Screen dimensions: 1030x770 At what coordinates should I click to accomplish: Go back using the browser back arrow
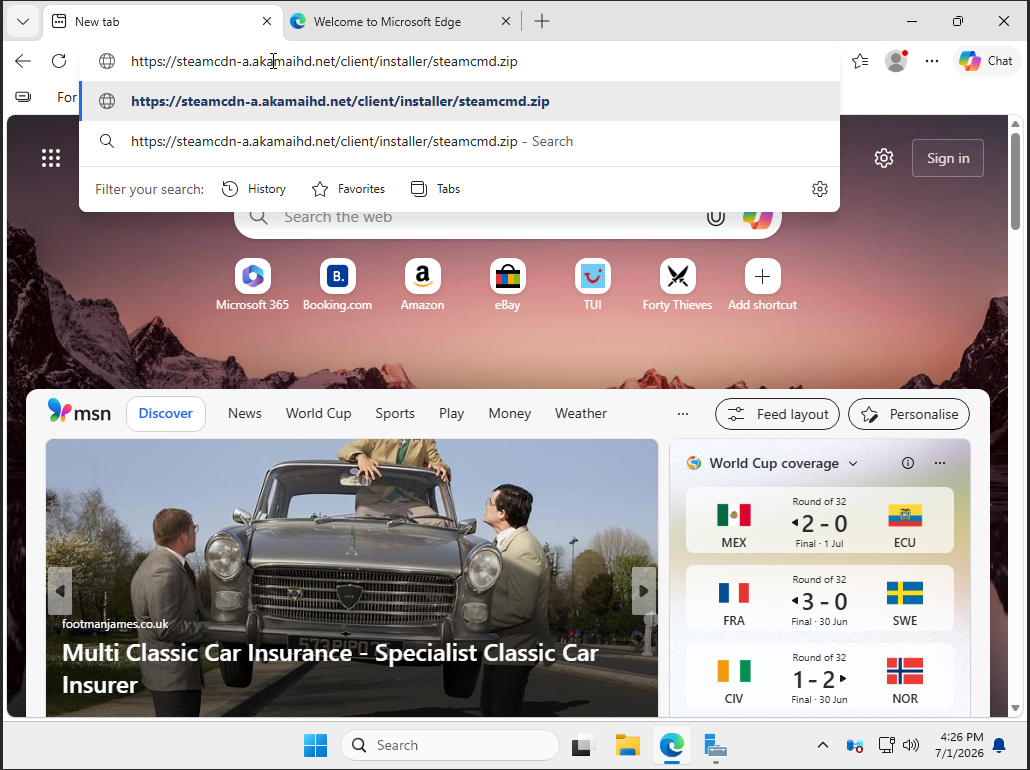click(x=23, y=61)
